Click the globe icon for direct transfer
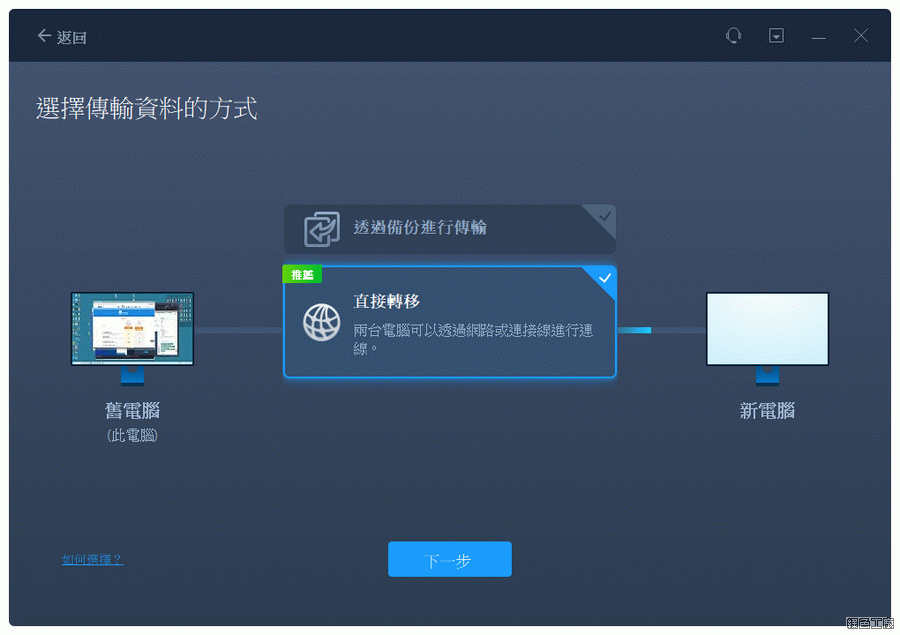Image resolution: width=900 pixels, height=635 pixels. [321, 322]
